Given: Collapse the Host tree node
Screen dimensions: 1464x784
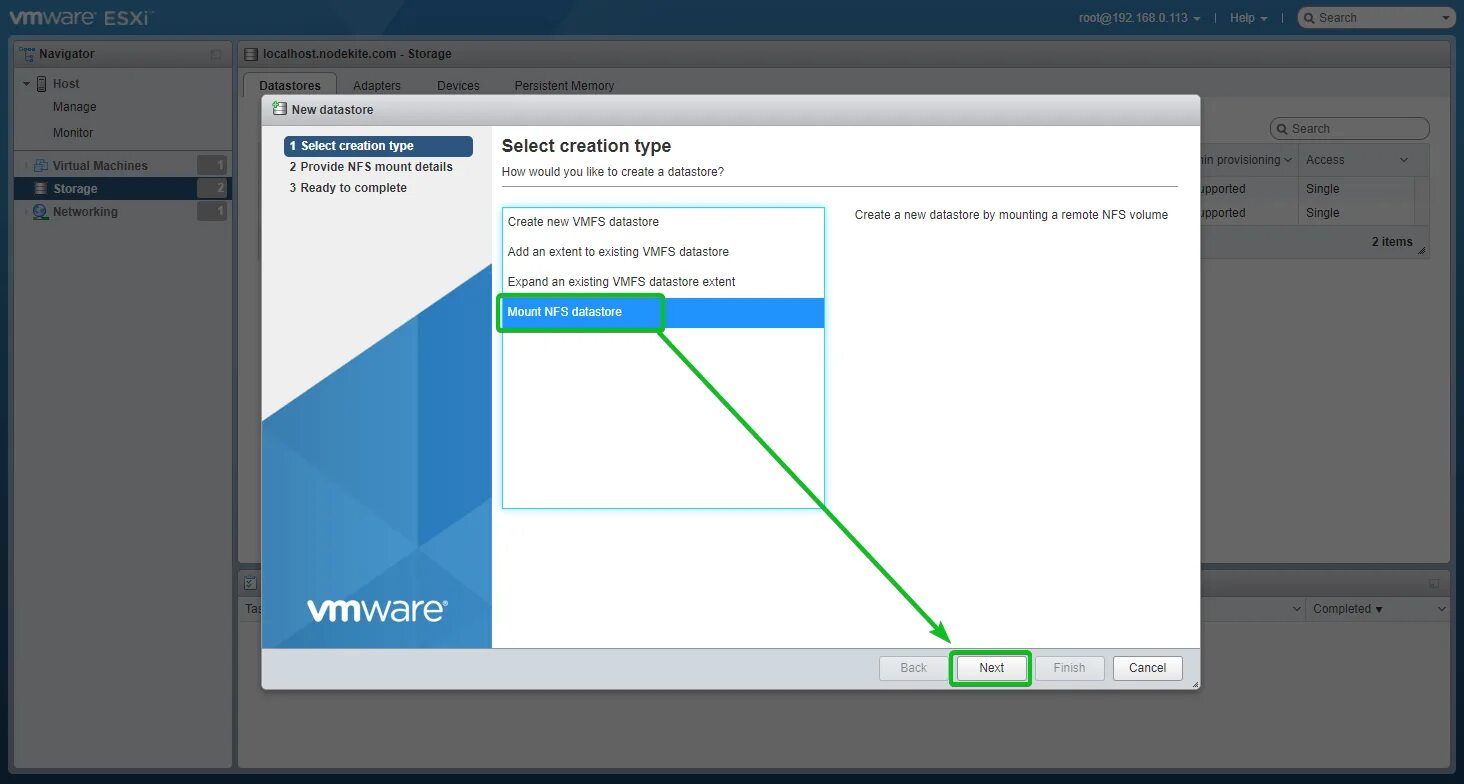Looking at the screenshot, I should [x=27, y=84].
